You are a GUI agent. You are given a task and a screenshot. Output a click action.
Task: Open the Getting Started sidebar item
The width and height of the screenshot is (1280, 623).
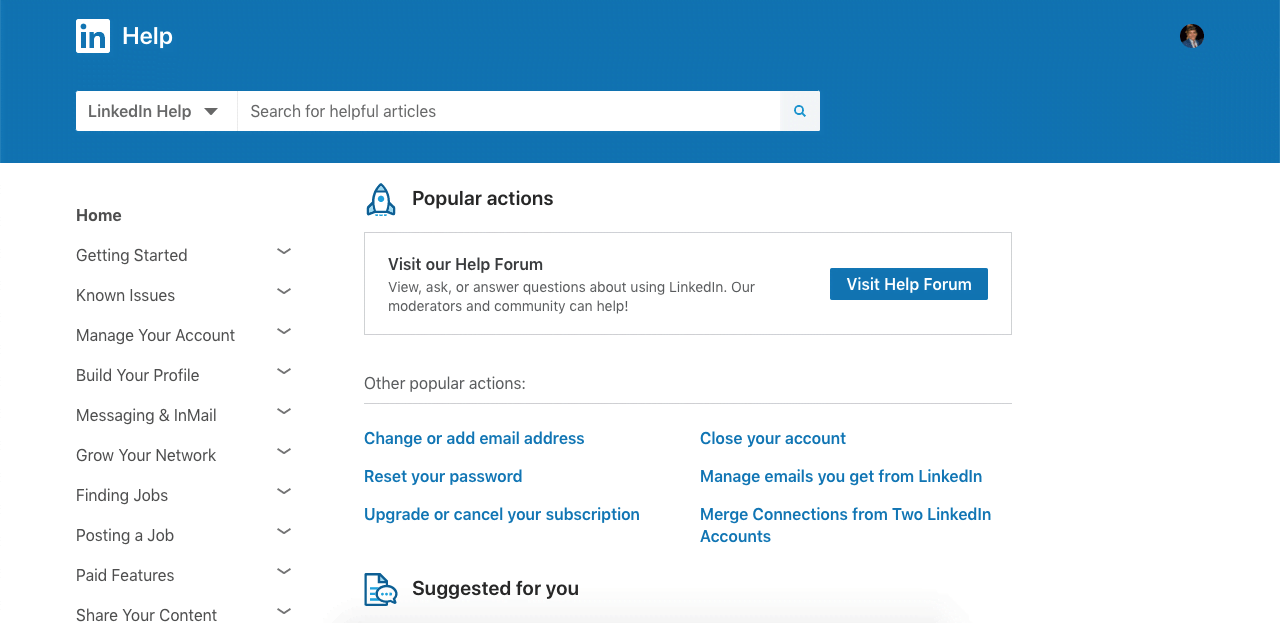pyautogui.click(x=132, y=255)
